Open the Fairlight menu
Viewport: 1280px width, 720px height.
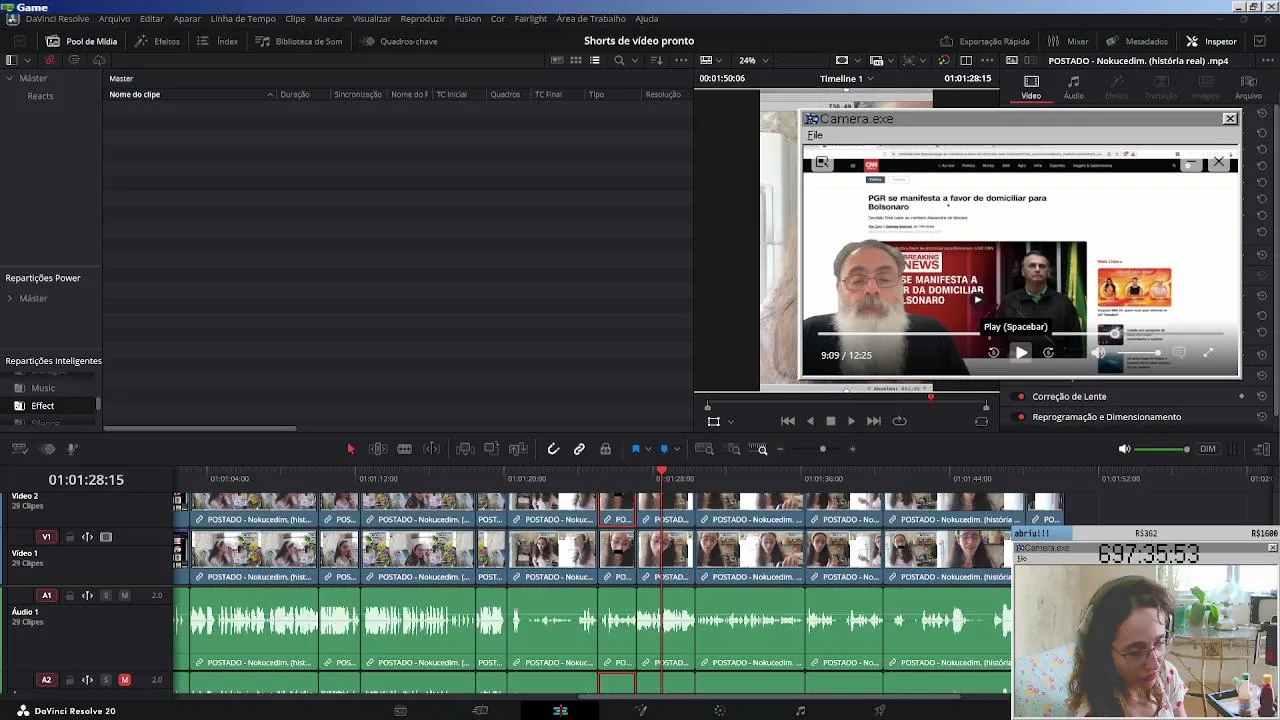531,19
